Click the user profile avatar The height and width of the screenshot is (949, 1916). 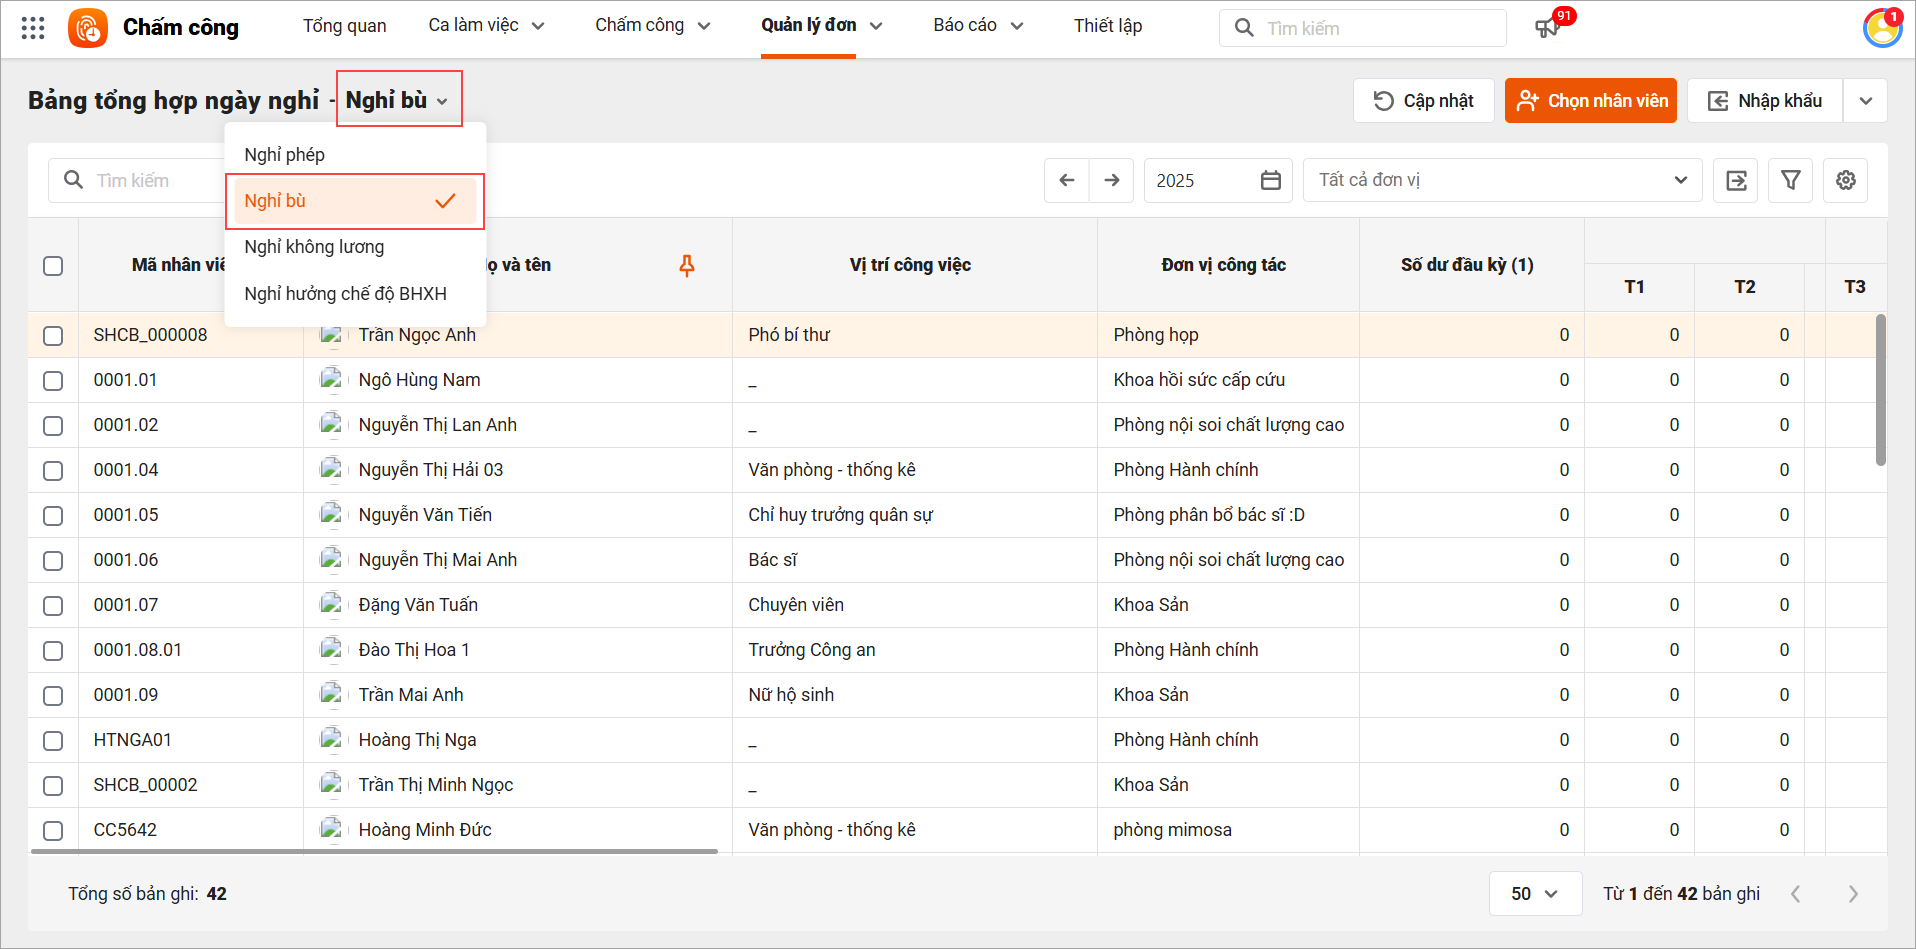tap(1881, 28)
